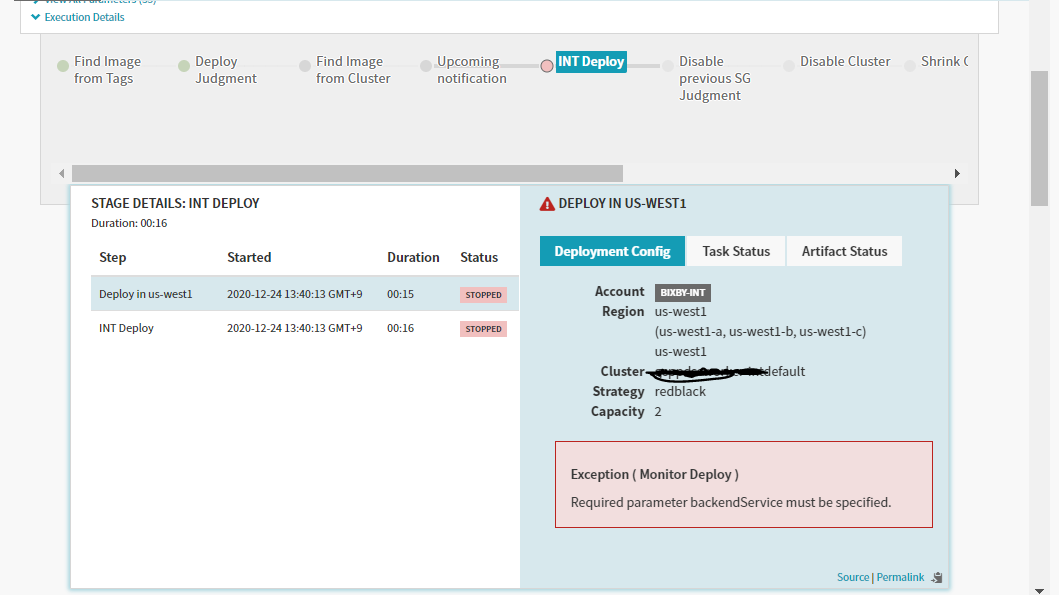Click the page vertical scrollbar thumb
The image size is (1059, 595).
(1039, 138)
